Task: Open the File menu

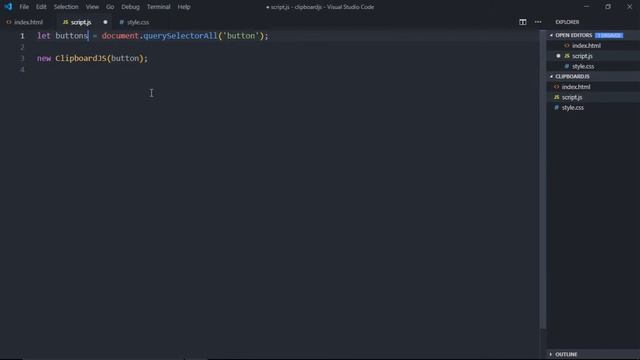Action: tap(24, 7)
